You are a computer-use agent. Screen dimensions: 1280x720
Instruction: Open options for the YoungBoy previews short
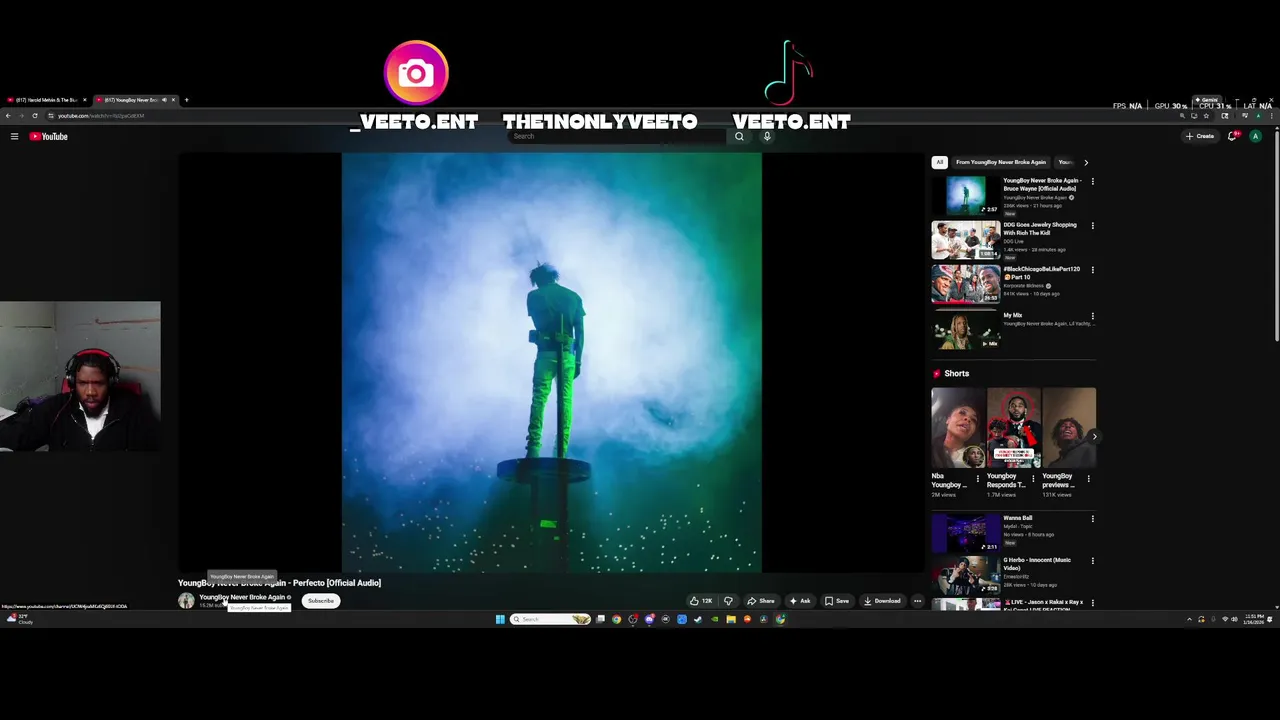point(1088,479)
